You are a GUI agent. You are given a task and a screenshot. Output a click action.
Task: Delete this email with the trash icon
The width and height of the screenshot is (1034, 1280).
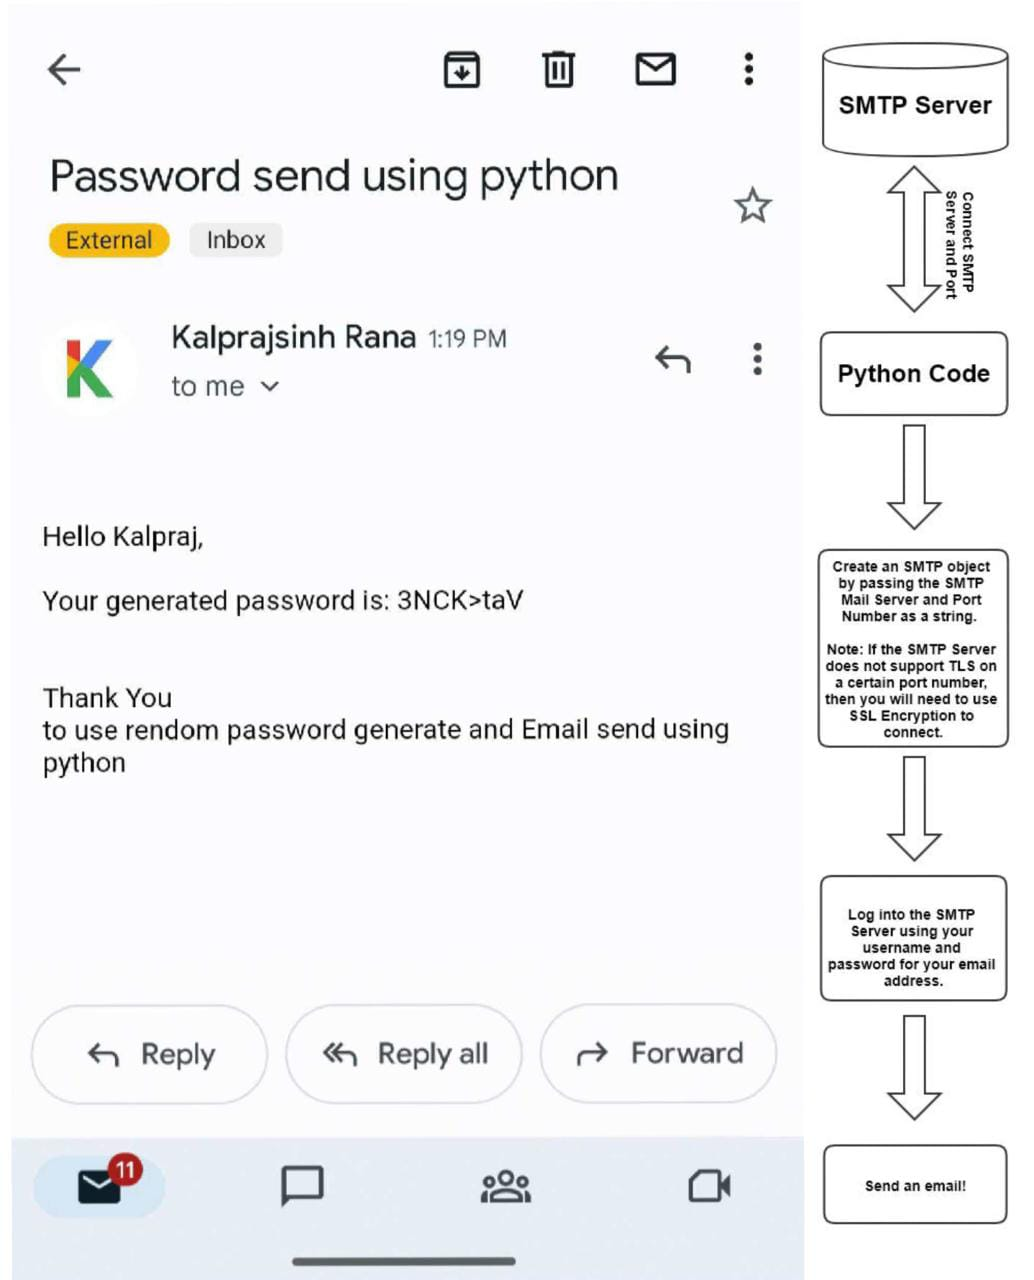point(557,69)
